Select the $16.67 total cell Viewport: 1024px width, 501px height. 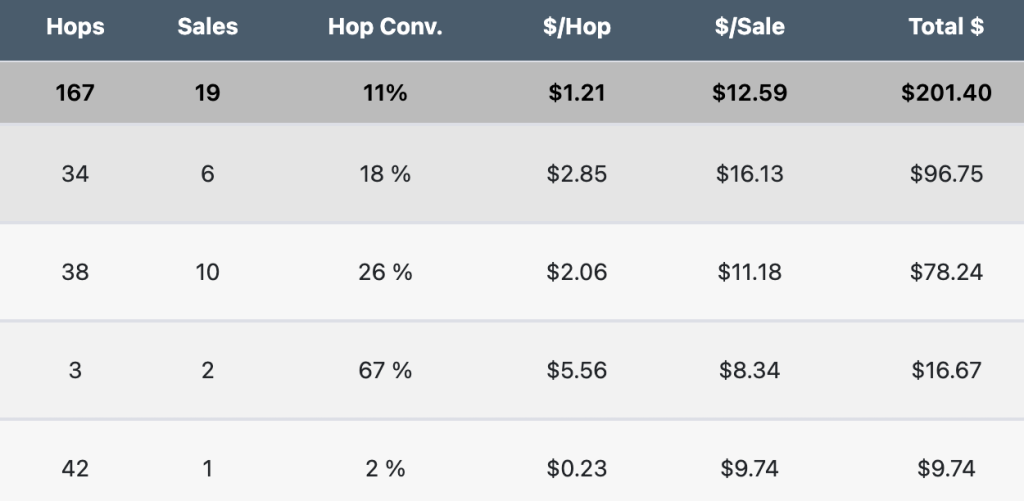tap(946, 370)
